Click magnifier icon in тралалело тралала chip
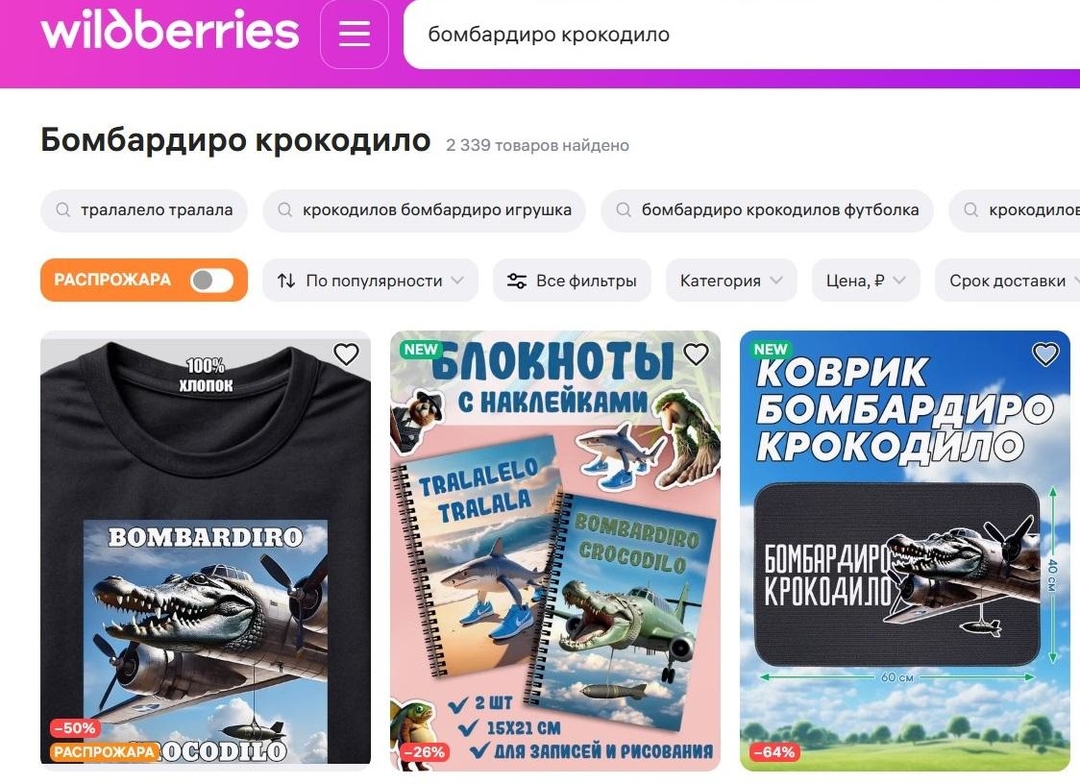Image resolution: width=1080 pixels, height=784 pixels. (63, 210)
